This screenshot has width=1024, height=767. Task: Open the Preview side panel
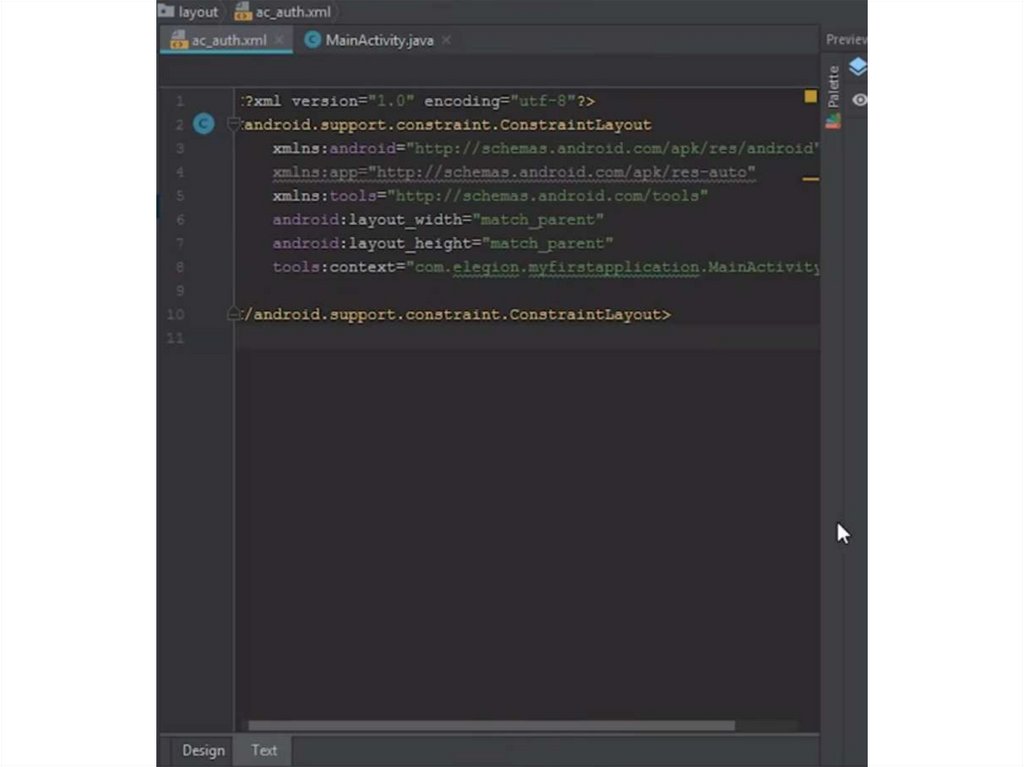click(846, 40)
